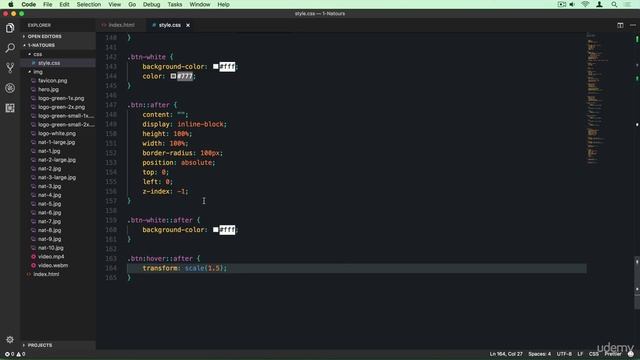Open video.mp4 in the explorer
Screen dimensions: 640x360
[x=58, y=256]
